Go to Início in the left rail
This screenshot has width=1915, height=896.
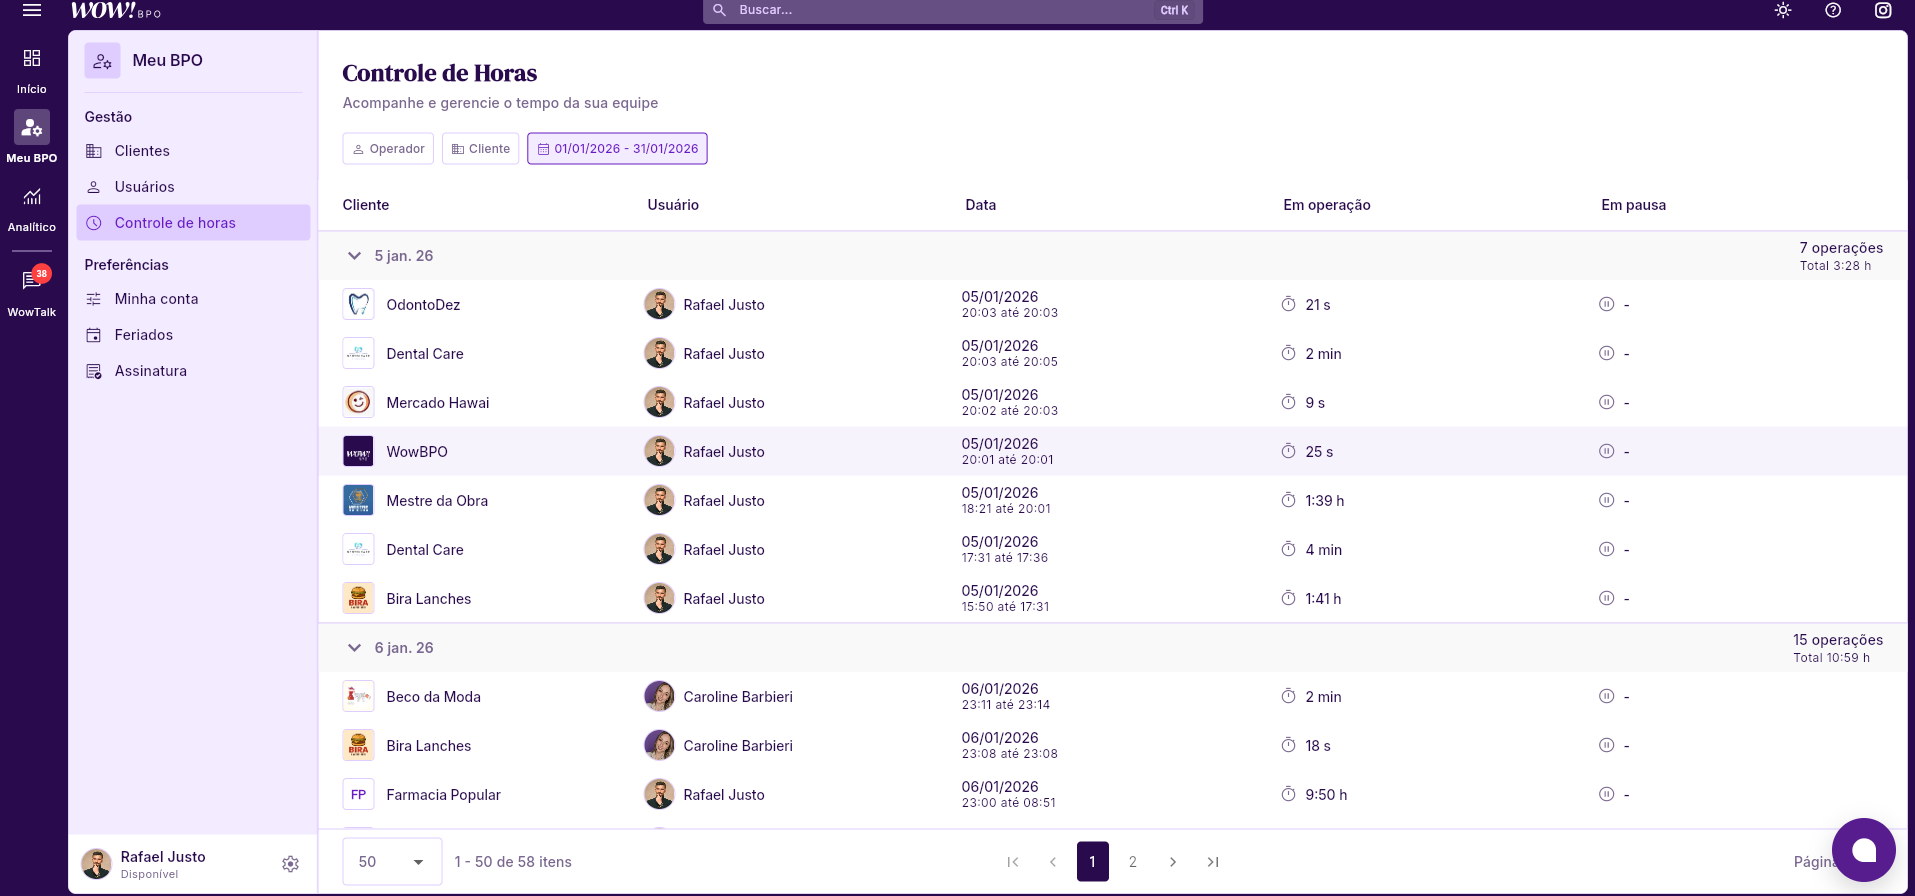[32, 69]
